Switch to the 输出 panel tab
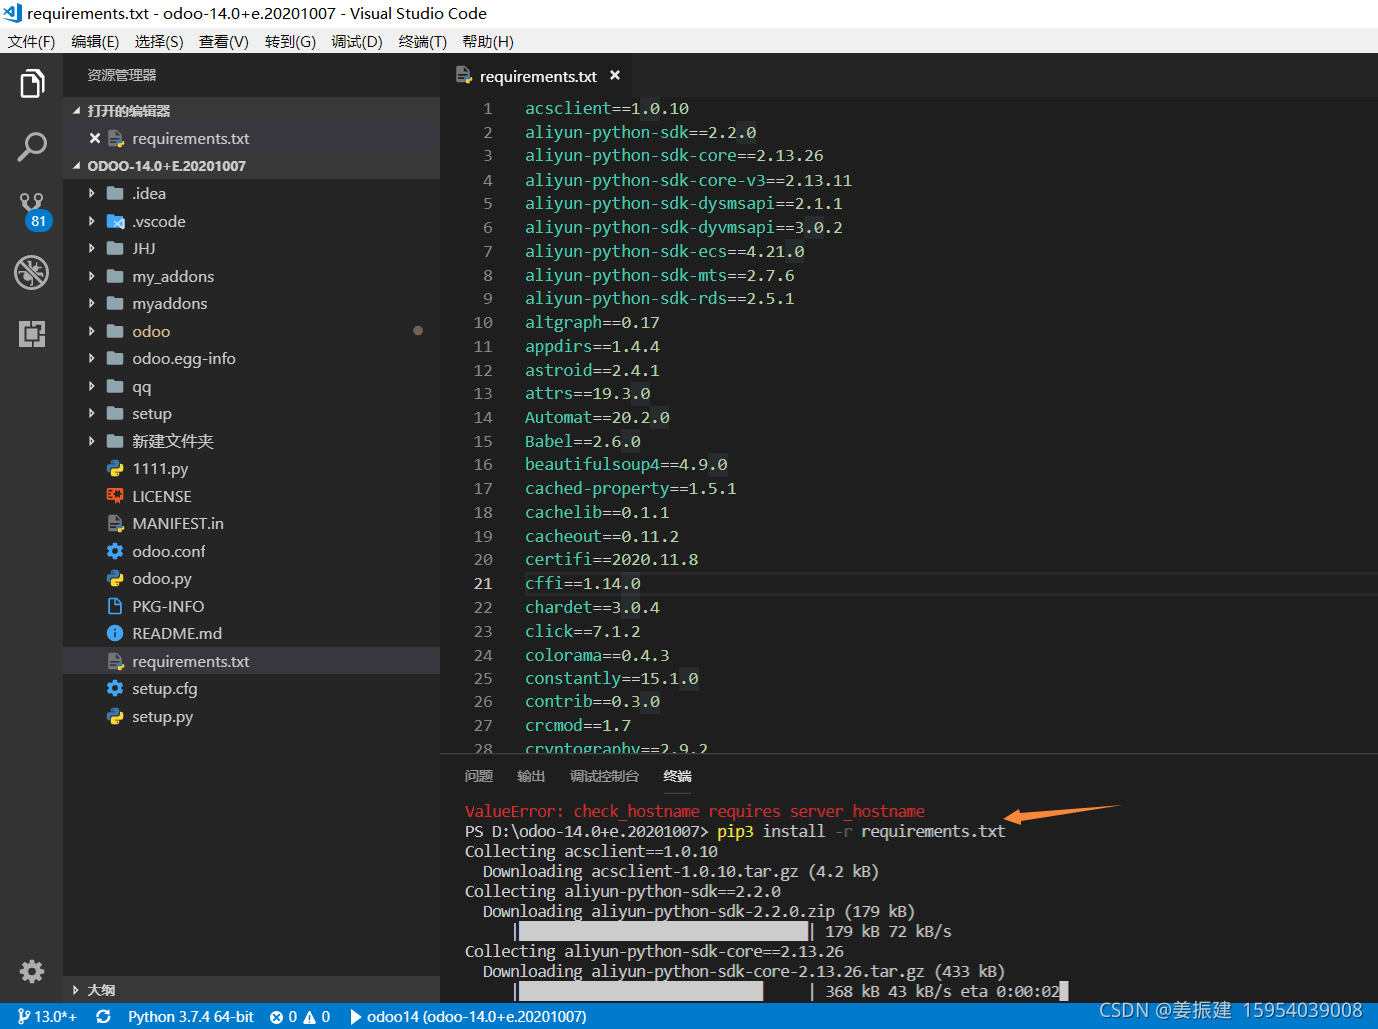Screen dimensions: 1378x1029 pos(531,776)
